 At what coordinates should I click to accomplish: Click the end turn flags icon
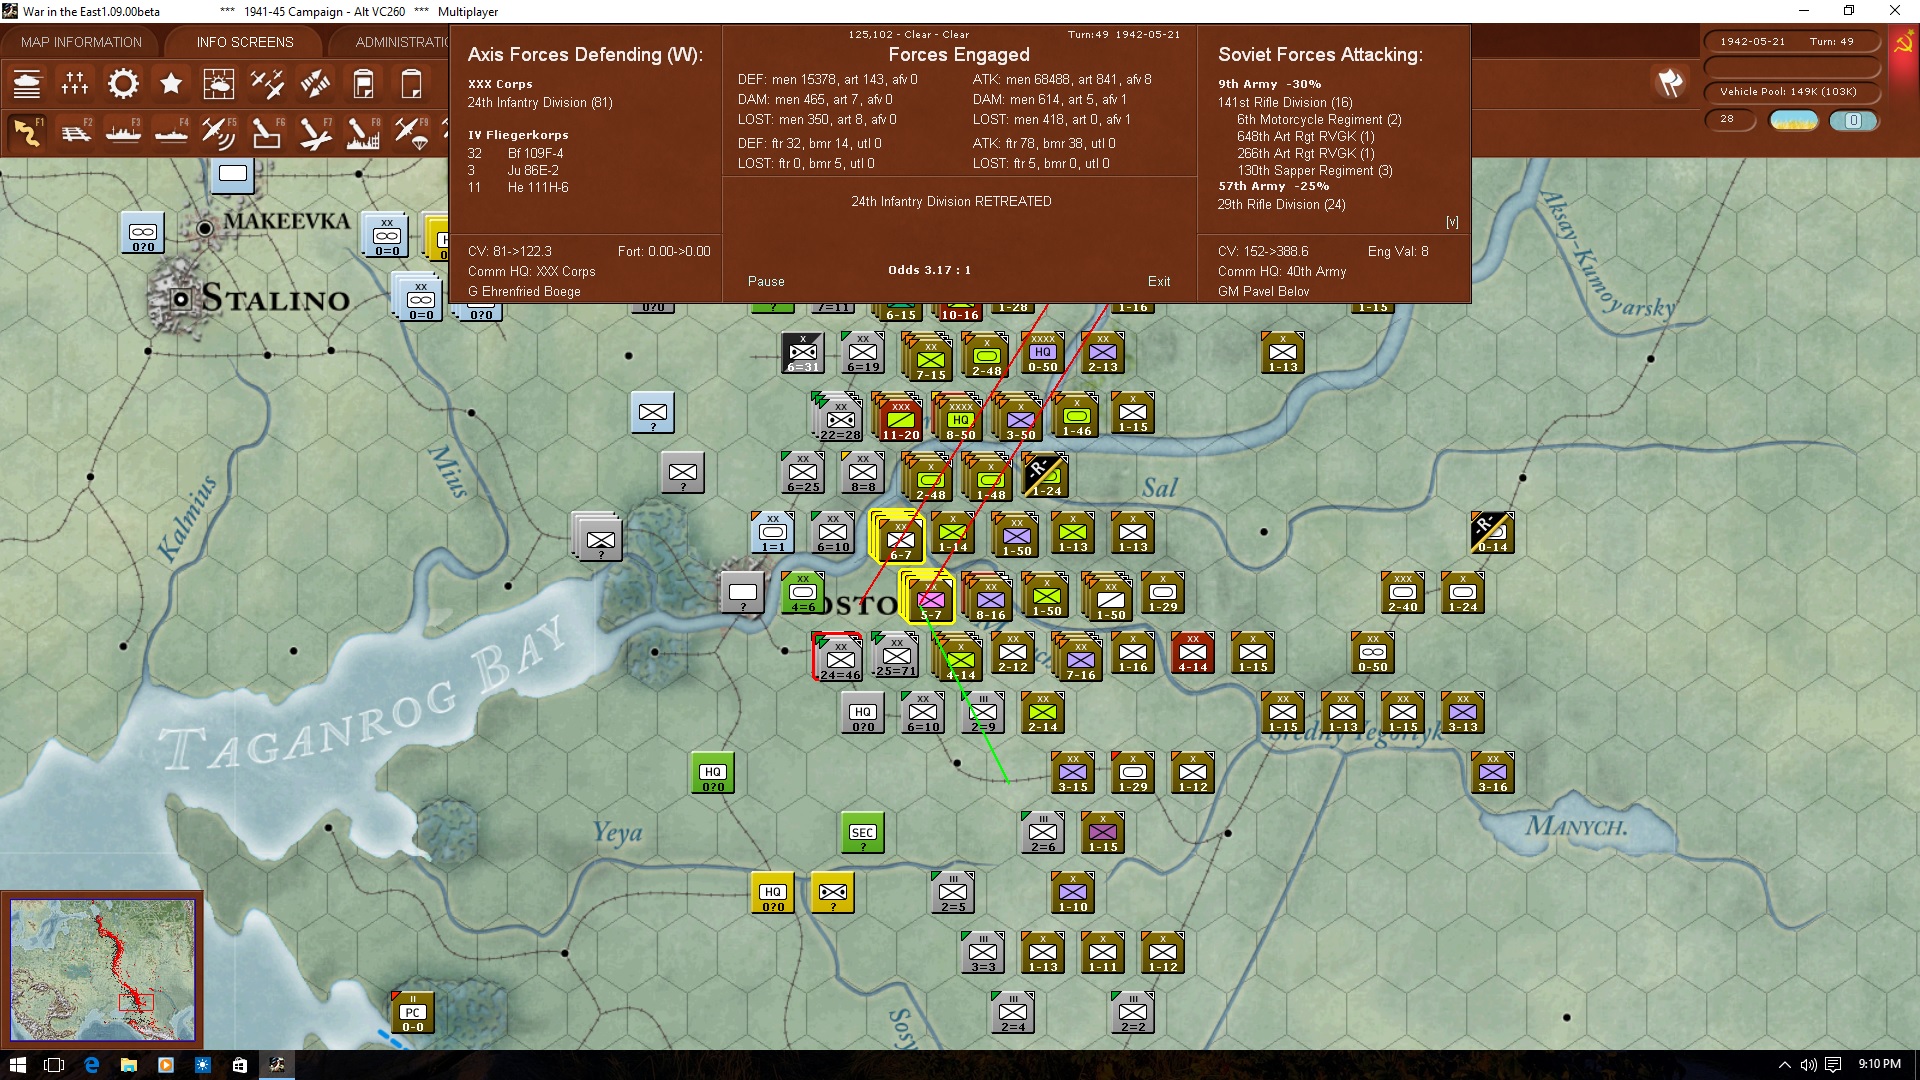coord(1670,84)
